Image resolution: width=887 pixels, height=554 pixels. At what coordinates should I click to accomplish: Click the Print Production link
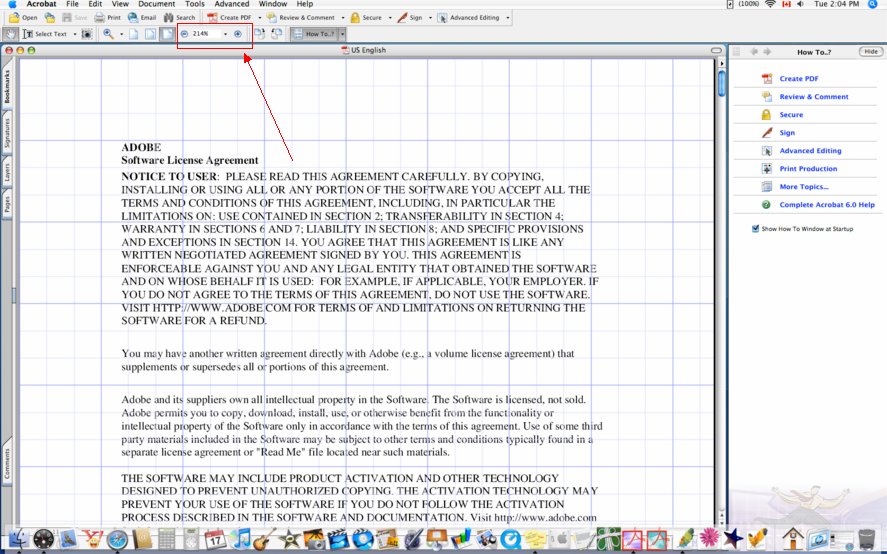click(x=808, y=169)
